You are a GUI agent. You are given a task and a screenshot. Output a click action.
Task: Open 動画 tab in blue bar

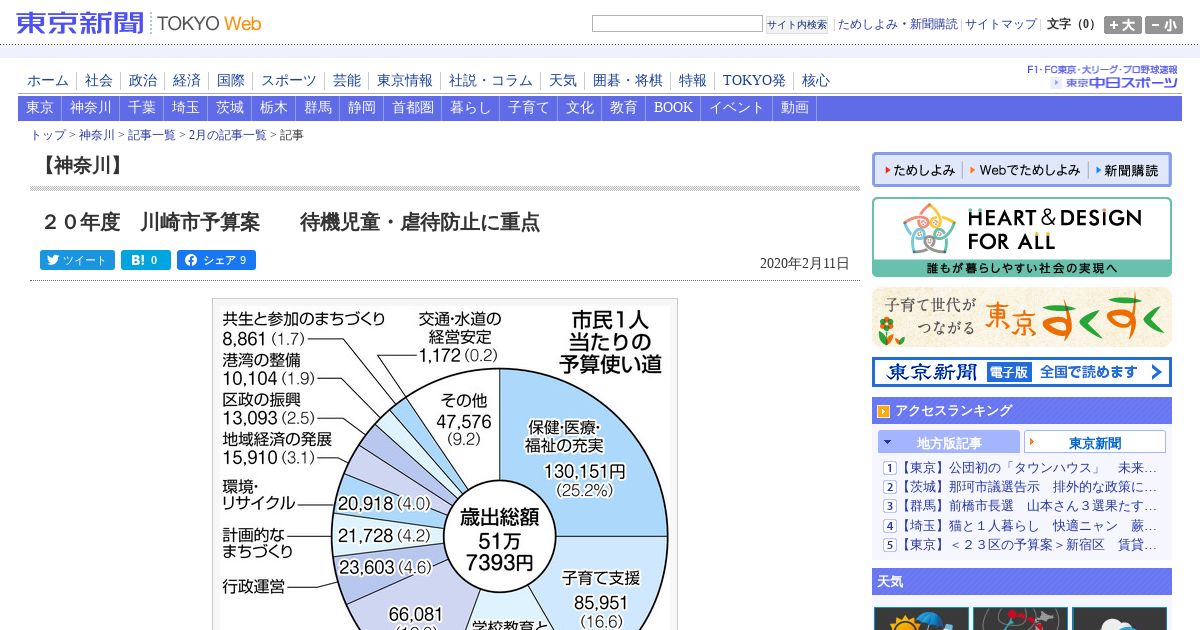(x=795, y=108)
